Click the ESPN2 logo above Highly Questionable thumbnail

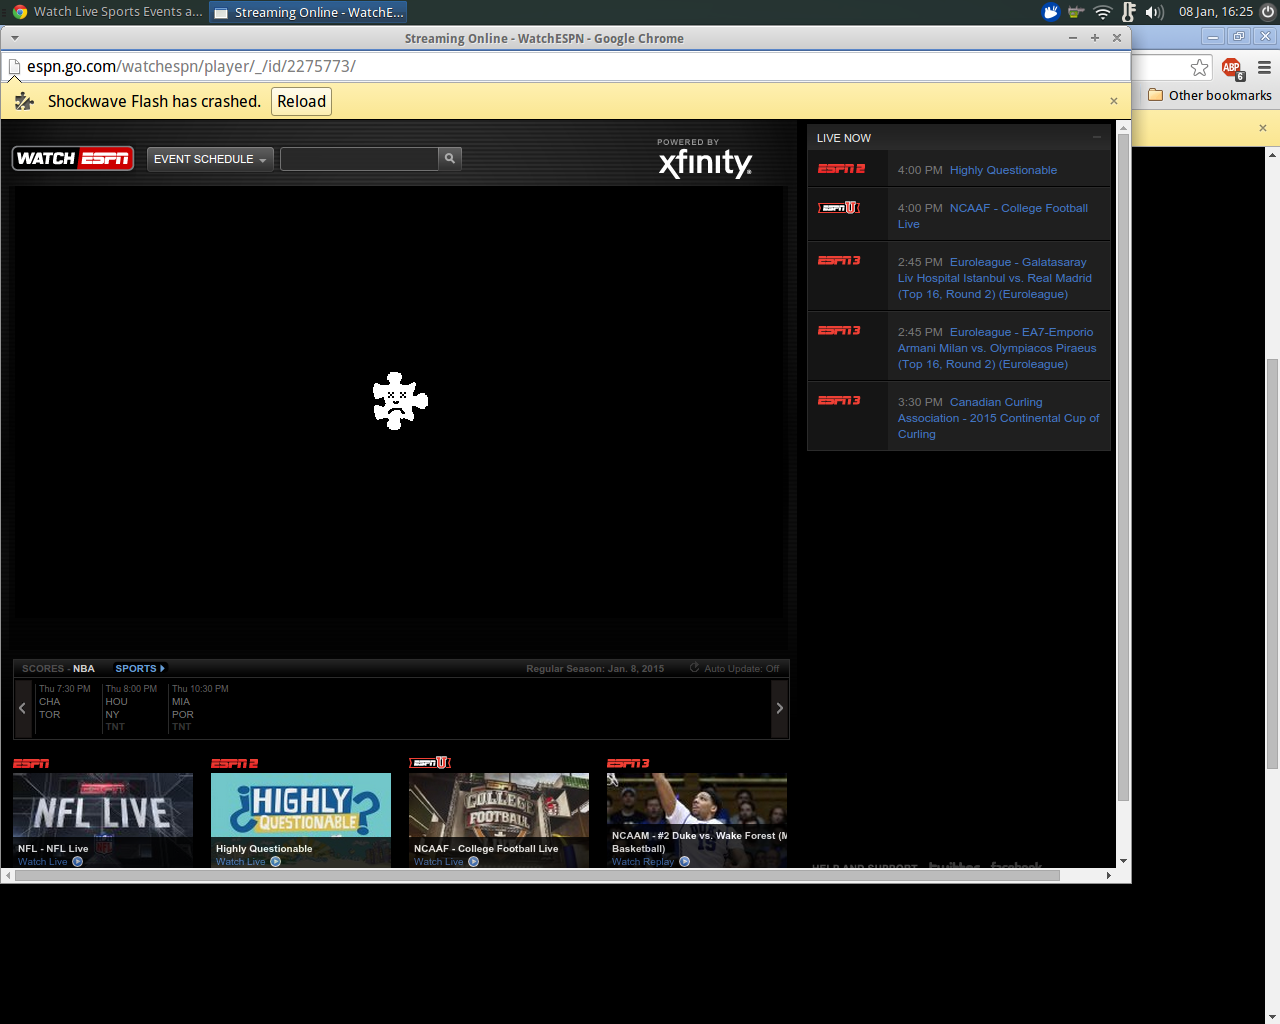235,763
